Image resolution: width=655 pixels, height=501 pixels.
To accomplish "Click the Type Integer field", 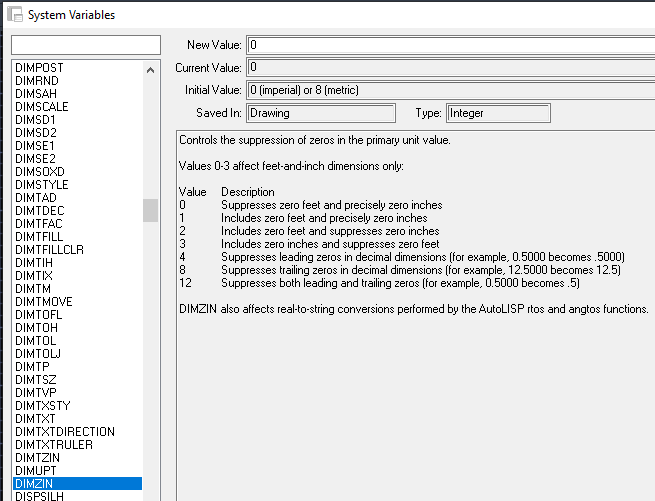I will pyautogui.click(x=498, y=113).
